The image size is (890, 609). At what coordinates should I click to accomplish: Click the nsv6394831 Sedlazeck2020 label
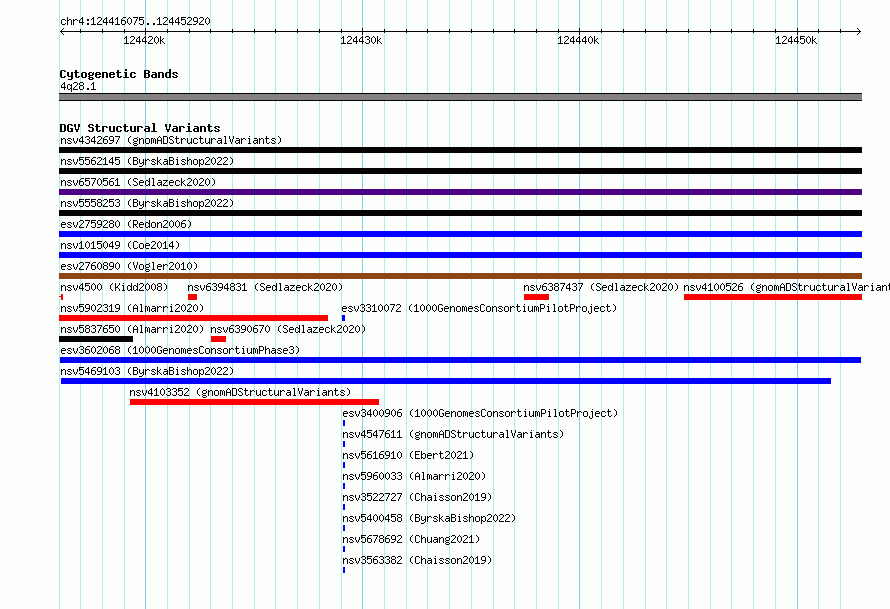(x=265, y=287)
